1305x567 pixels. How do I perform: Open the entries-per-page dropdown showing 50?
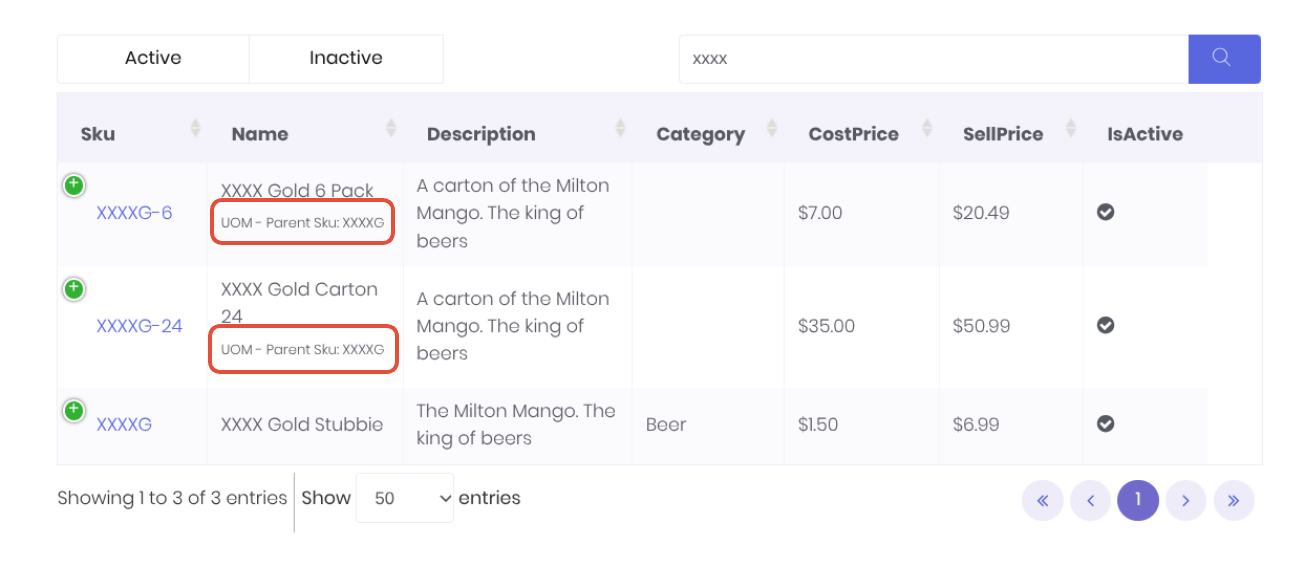point(404,498)
